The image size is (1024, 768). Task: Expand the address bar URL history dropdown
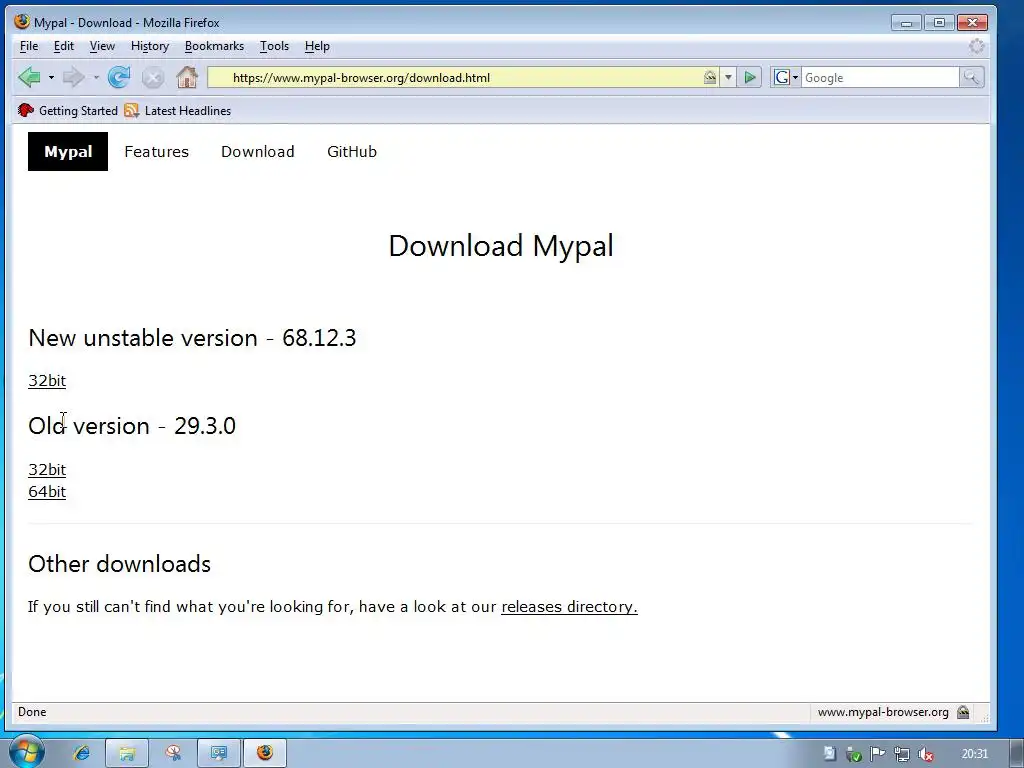click(x=728, y=78)
